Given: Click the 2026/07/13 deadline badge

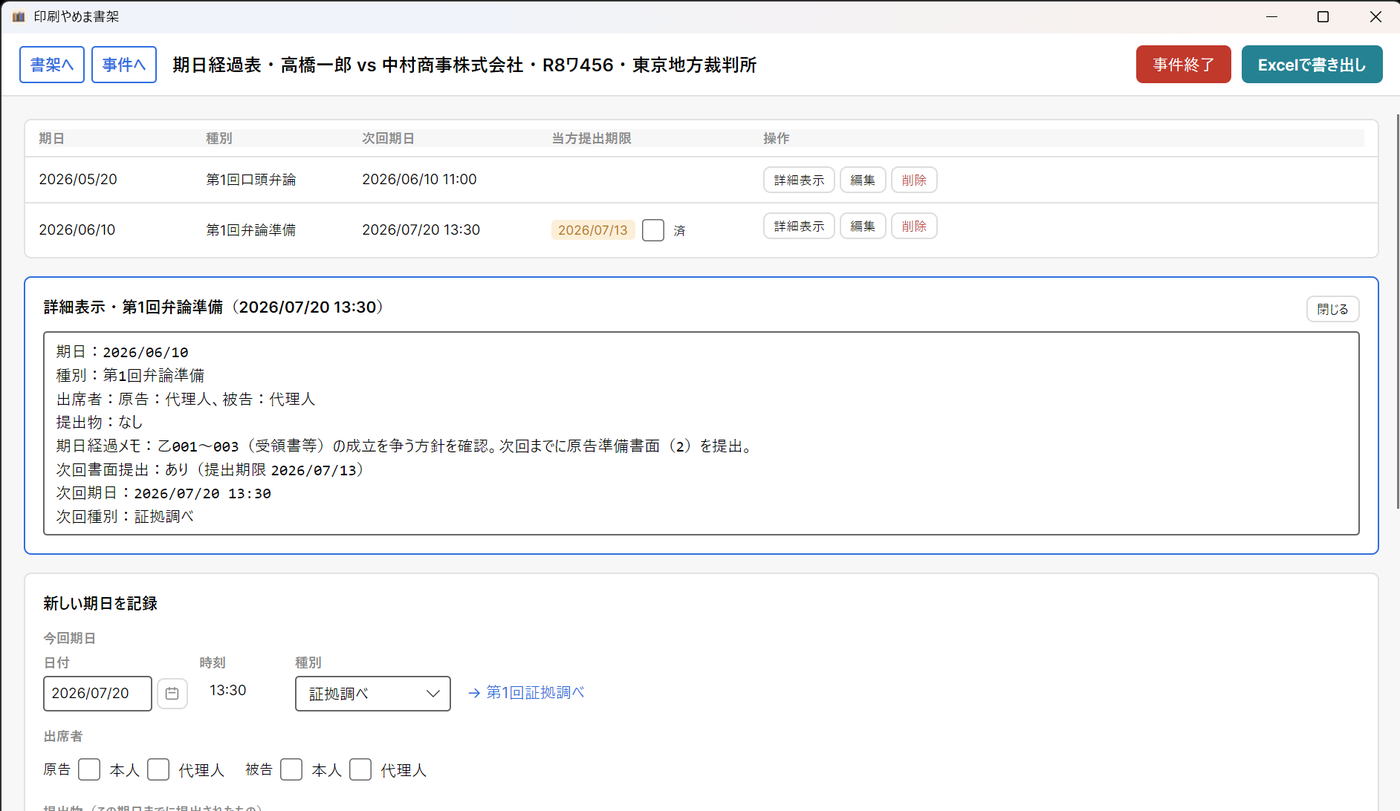Looking at the screenshot, I should (593, 230).
